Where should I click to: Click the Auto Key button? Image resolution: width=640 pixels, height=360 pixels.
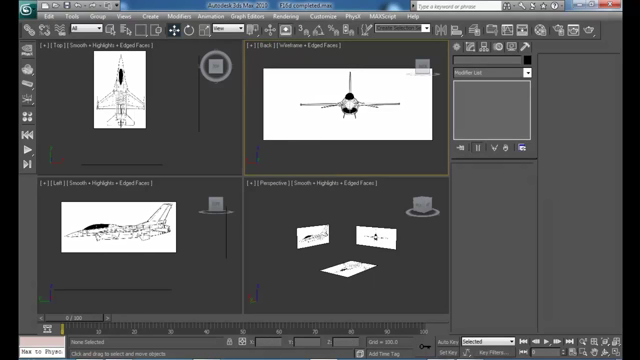pyautogui.click(x=448, y=342)
